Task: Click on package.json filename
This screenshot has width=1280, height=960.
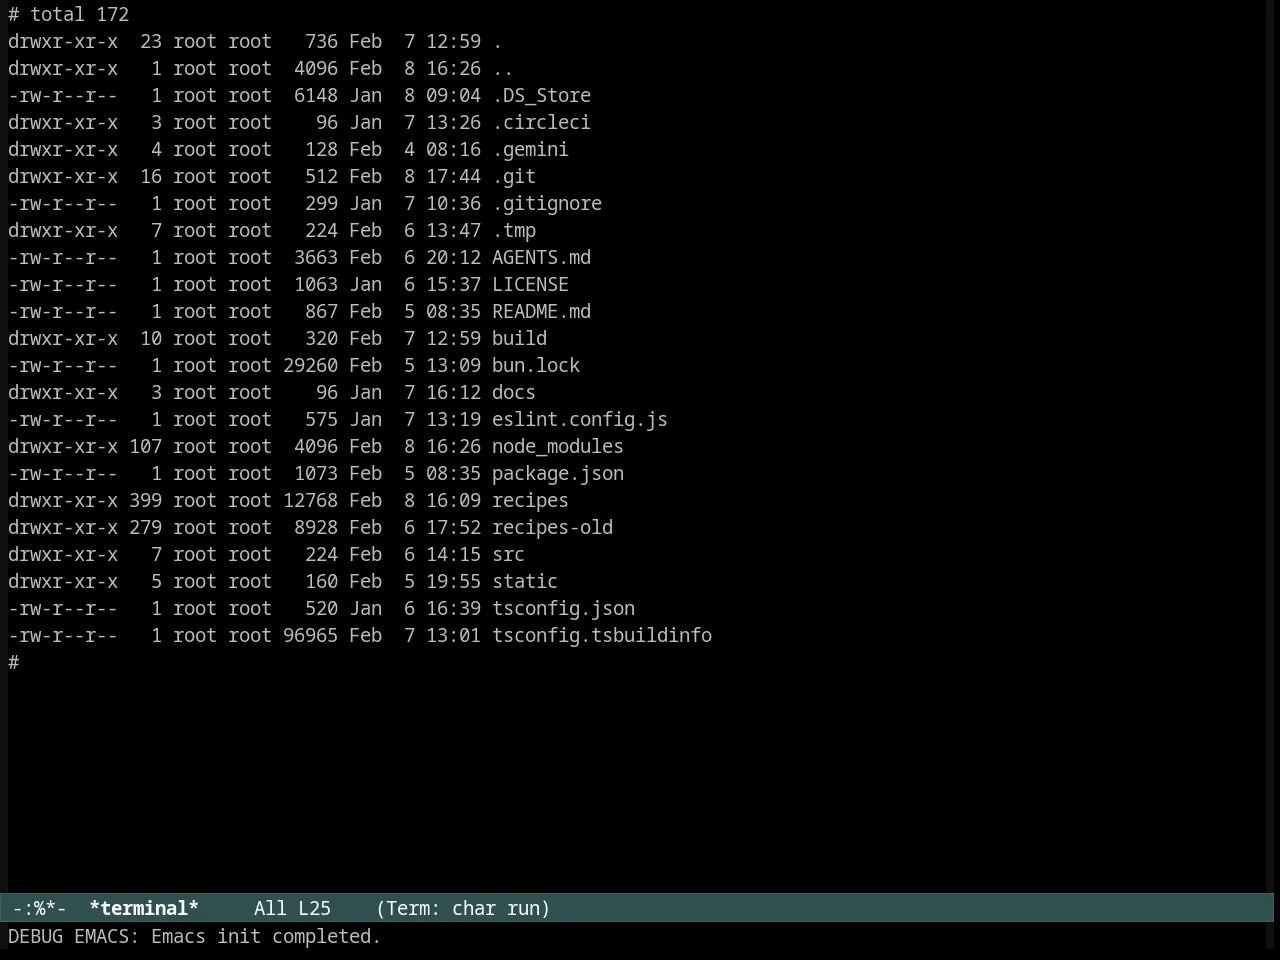Action: click(558, 473)
